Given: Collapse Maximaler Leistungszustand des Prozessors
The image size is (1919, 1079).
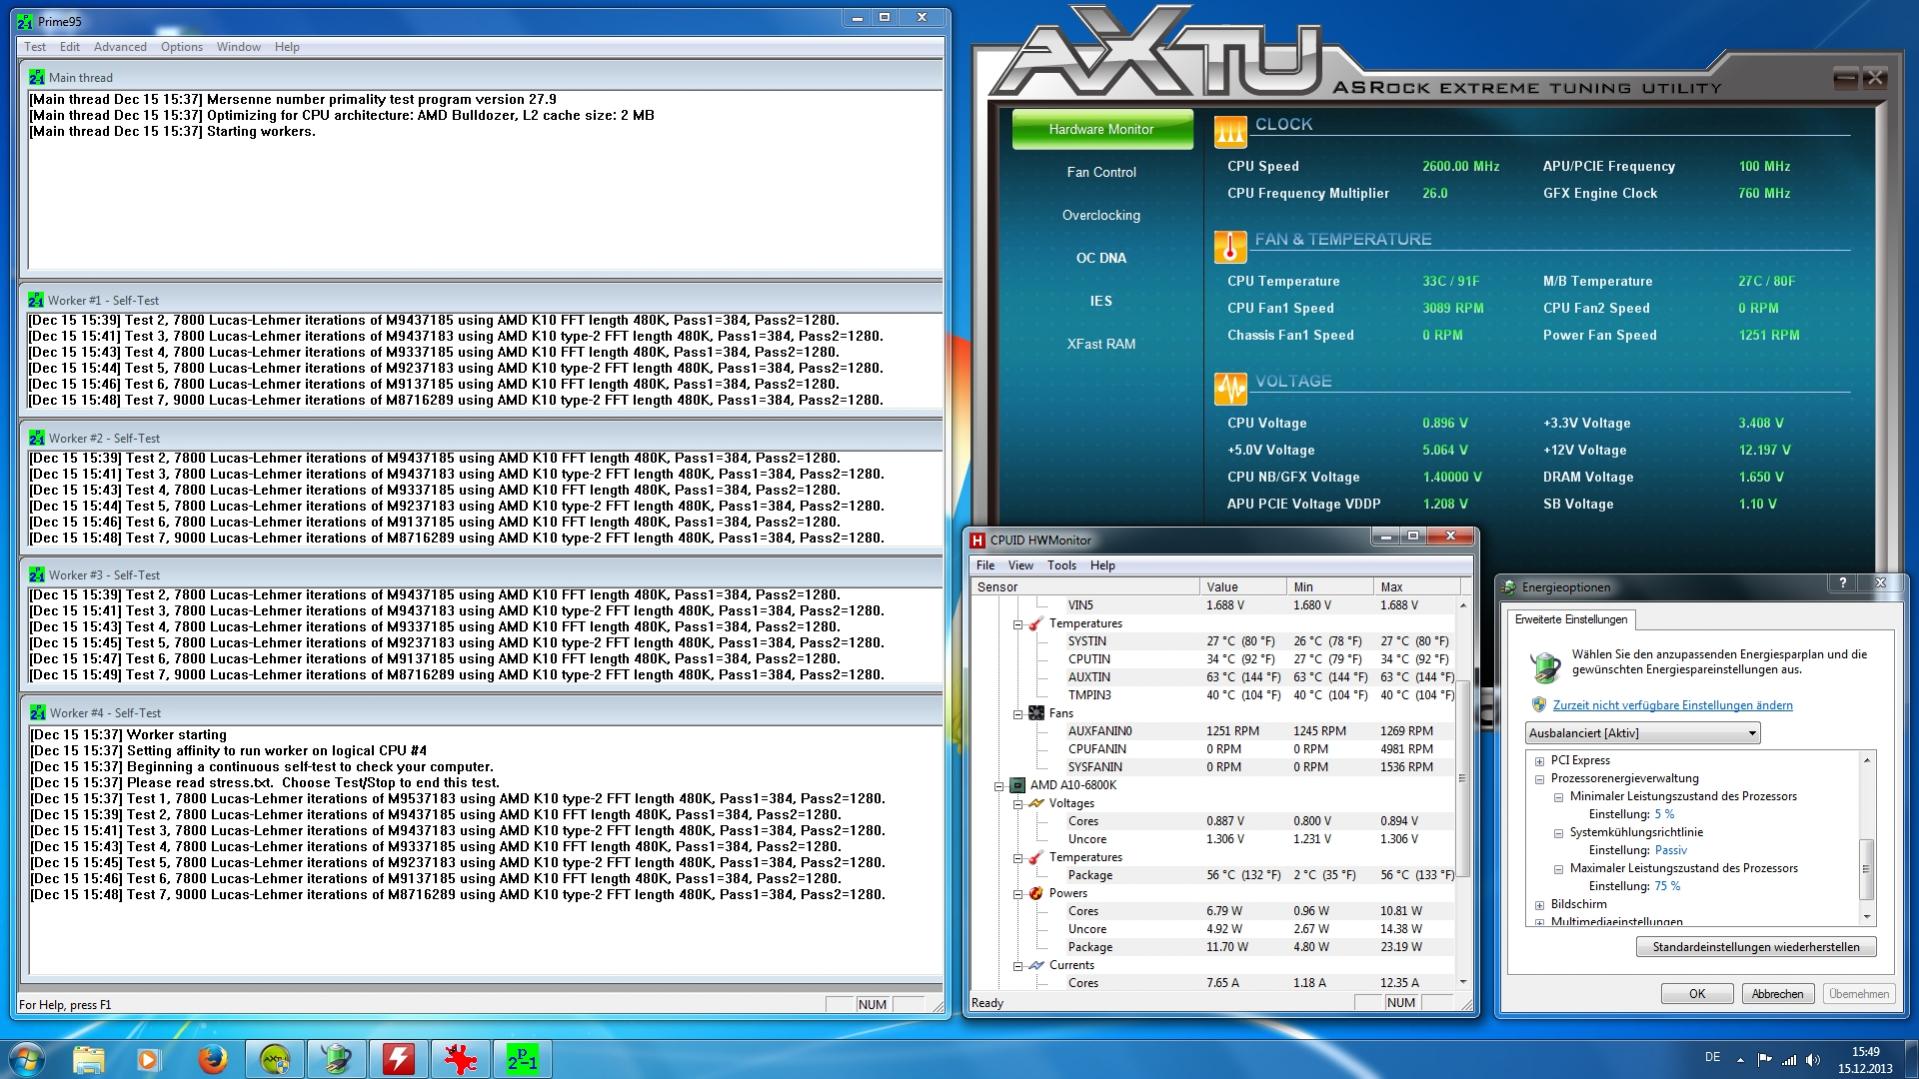Looking at the screenshot, I should [x=1558, y=869].
